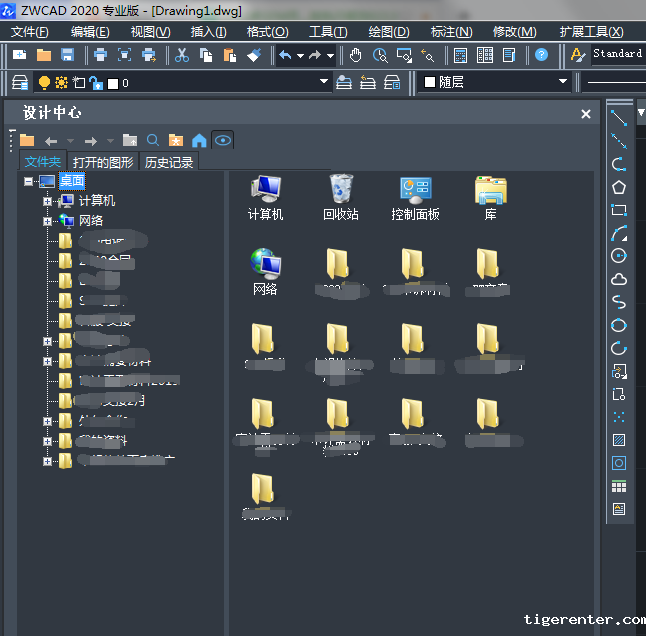Image resolution: width=646 pixels, height=636 pixels.
Task: Select the Hatch tool
Action: [618, 440]
